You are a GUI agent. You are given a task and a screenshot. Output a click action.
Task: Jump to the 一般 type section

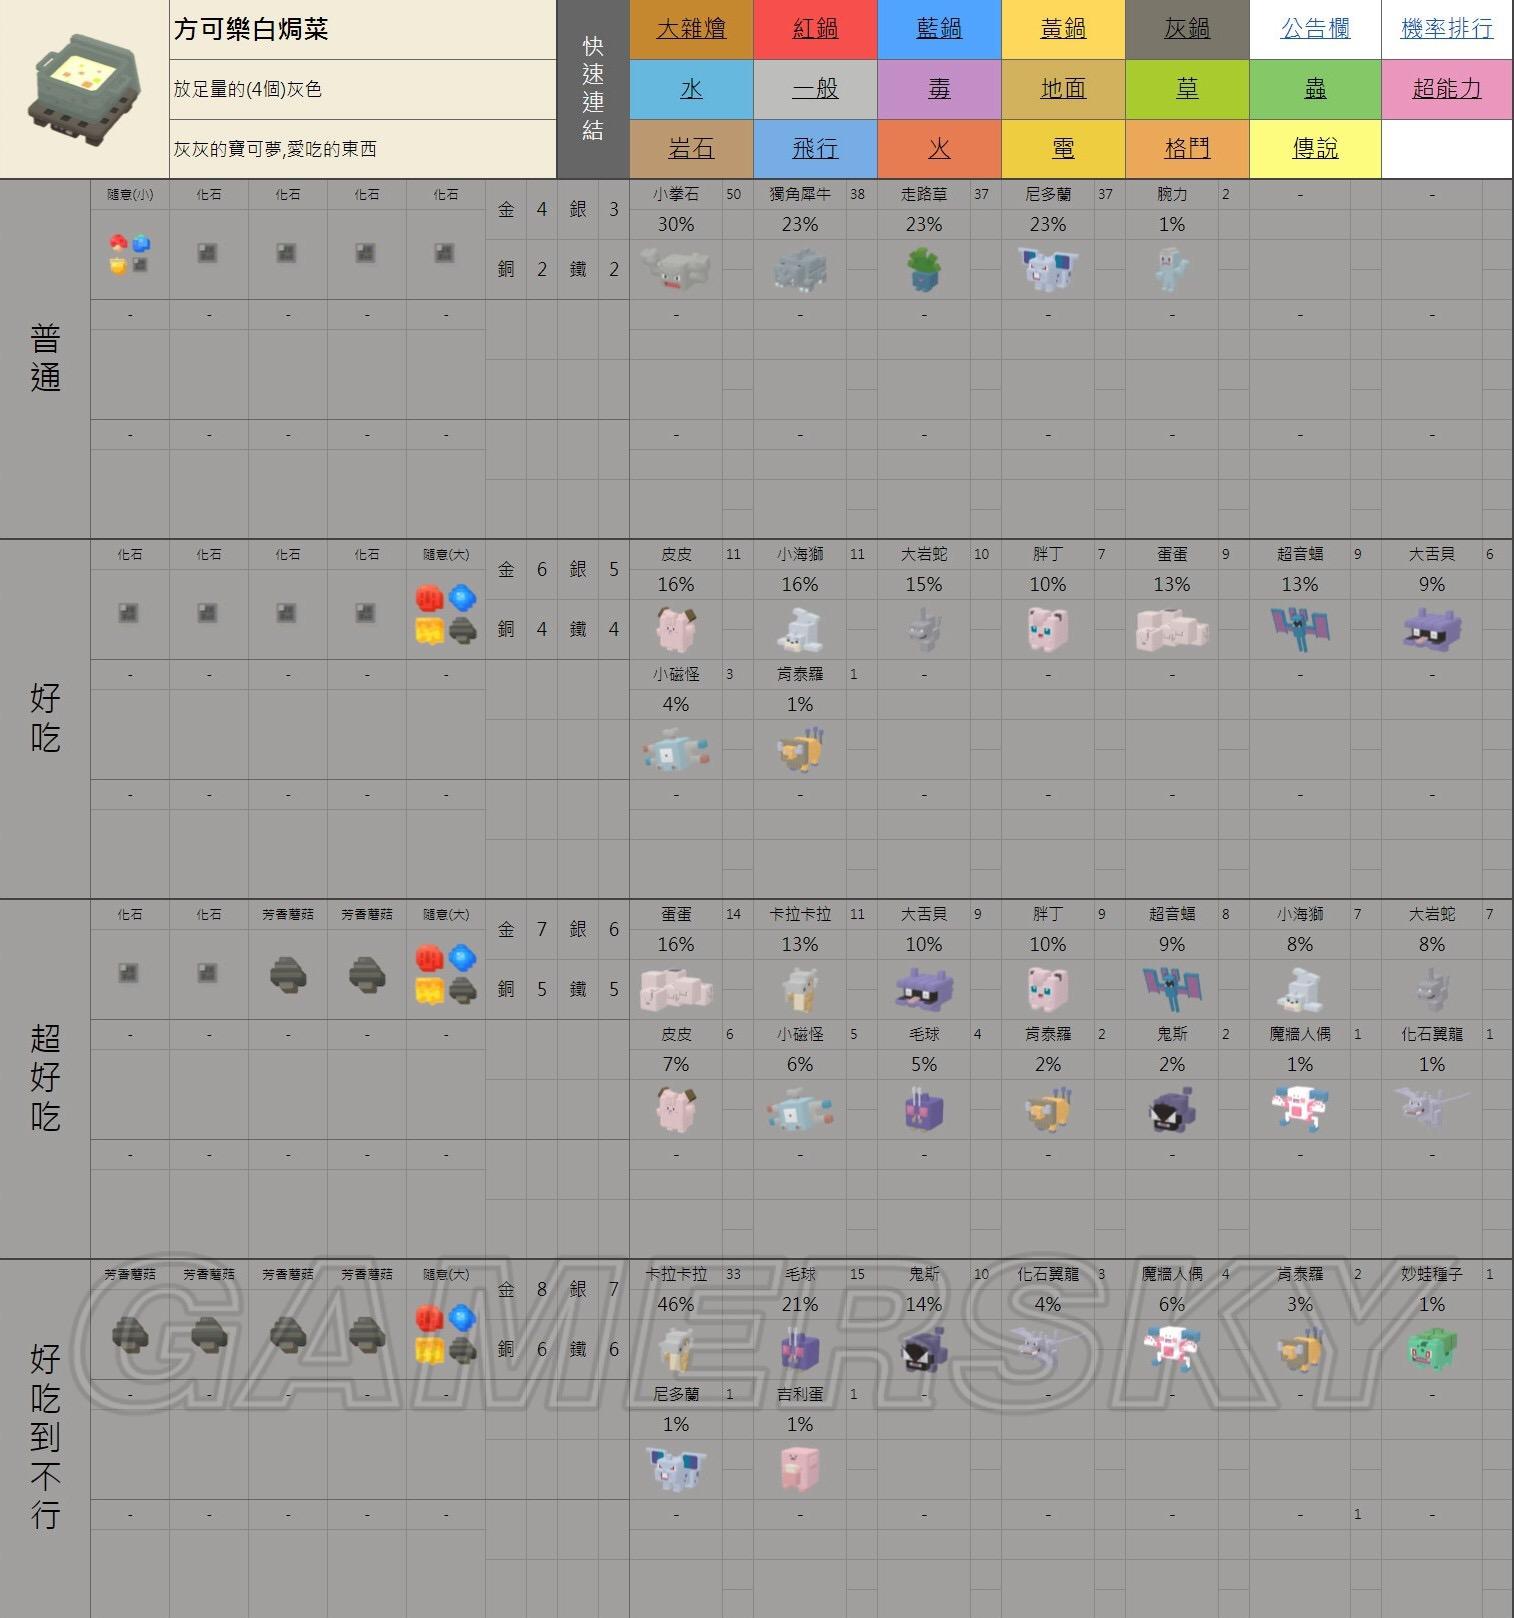point(815,89)
